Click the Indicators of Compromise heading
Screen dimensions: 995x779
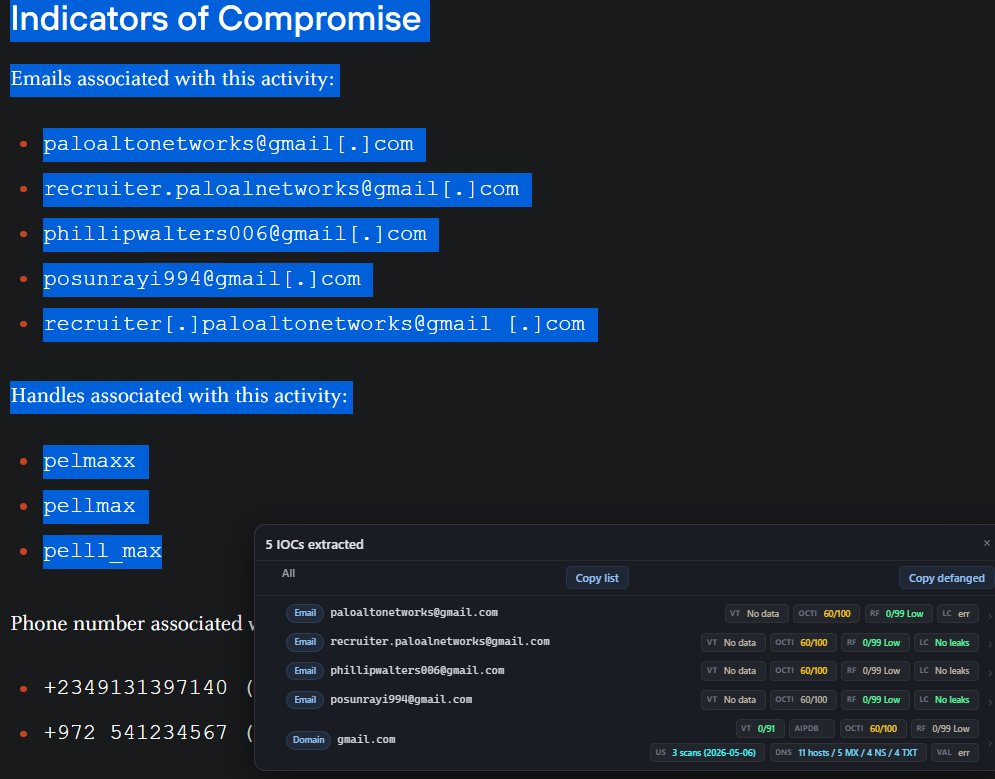216,19
